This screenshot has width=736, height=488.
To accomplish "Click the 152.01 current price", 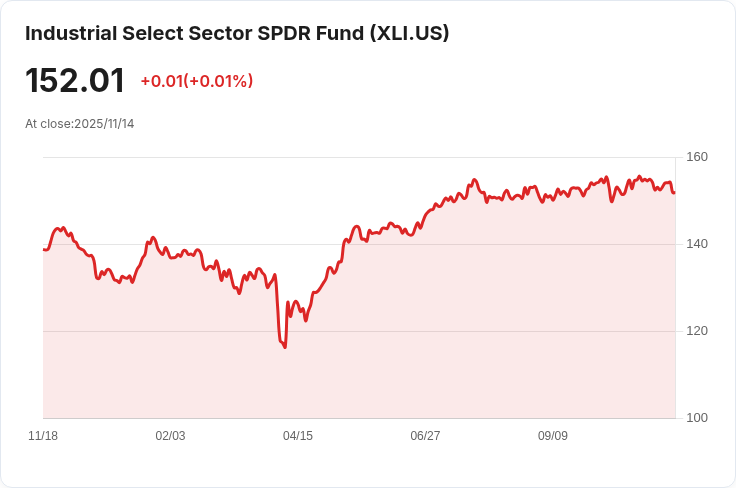I will coord(75,80).
